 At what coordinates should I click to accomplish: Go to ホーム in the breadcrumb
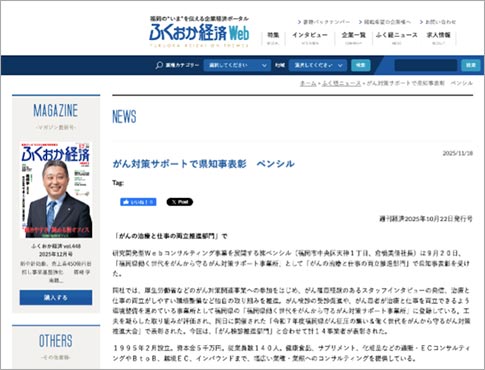click(308, 83)
